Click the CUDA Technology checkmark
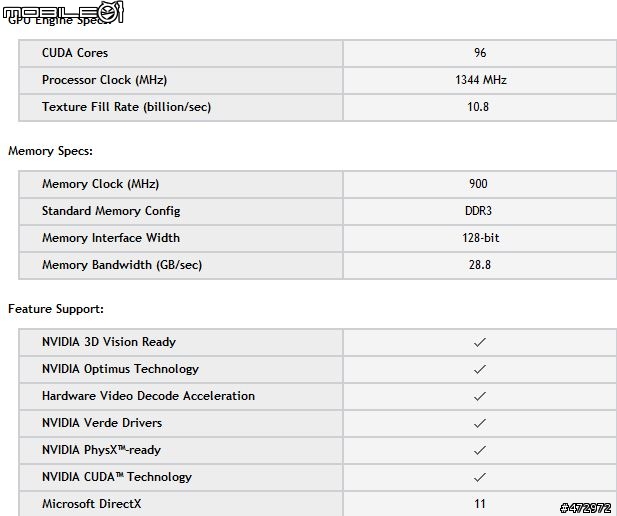617x516 pixels. coord(480,477)
